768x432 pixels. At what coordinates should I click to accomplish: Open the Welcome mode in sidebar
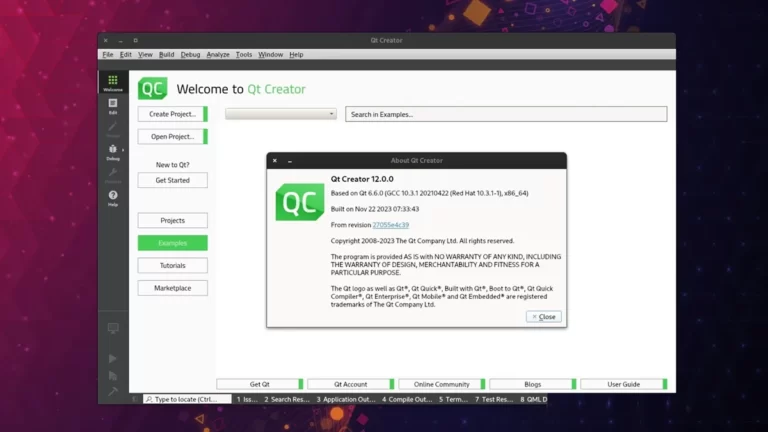point(113,82)
